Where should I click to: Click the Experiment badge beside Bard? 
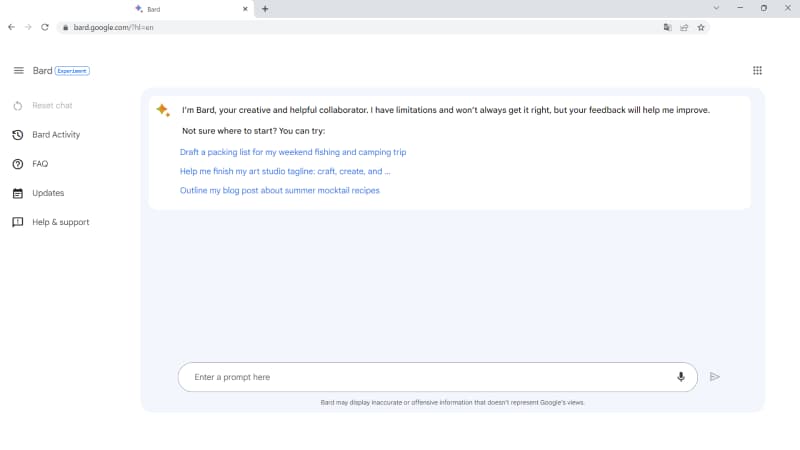coord(72,71)
